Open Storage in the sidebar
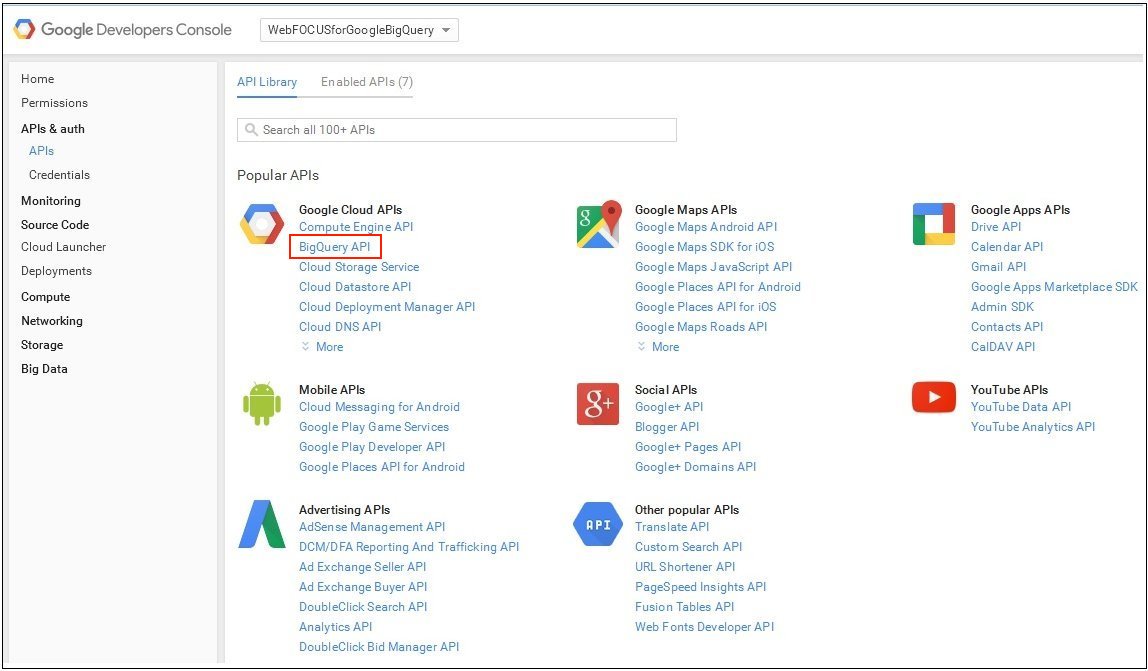The image size is (1148, 671). point(42,345)
